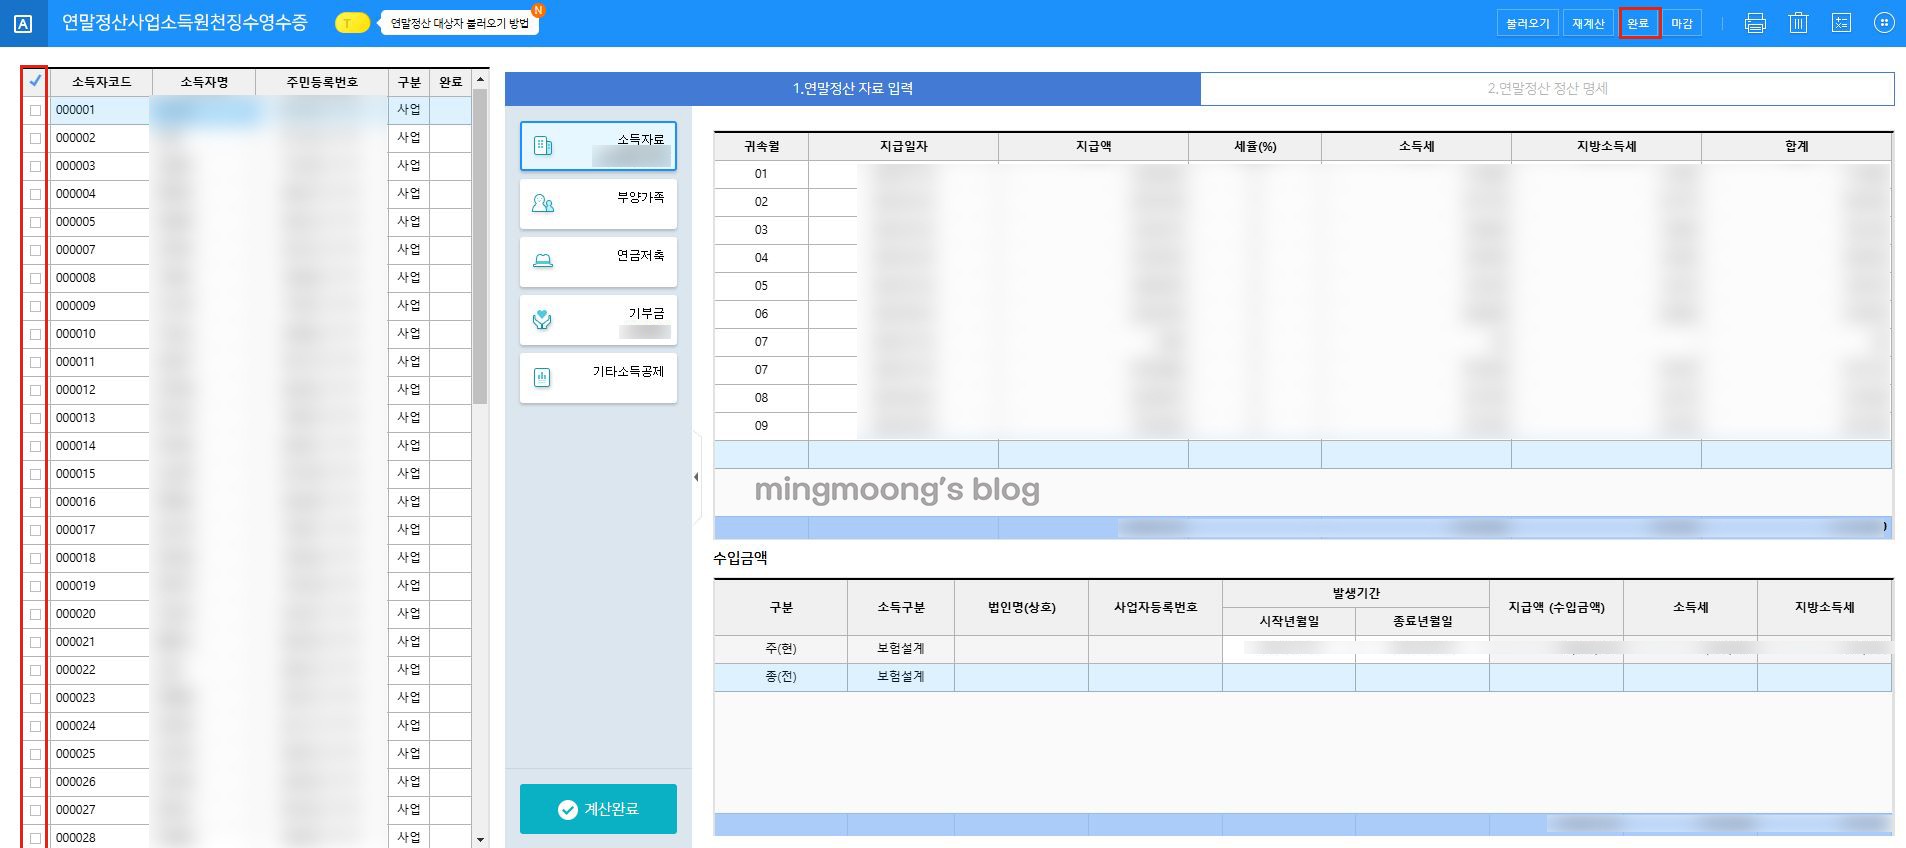Select code cell 000028
The height and width of the screenshot is (848, 1906).
pos(100,838)
